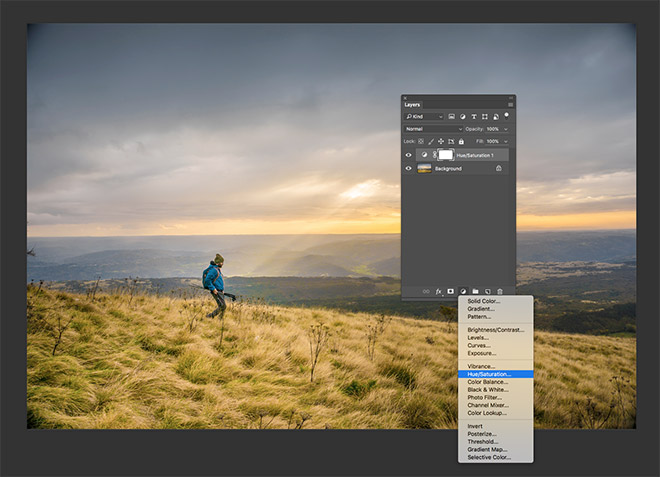Toggle the layer filtering switch on/off
The width and height of the screenshot is (660, 477).
[x=507, y=116]
